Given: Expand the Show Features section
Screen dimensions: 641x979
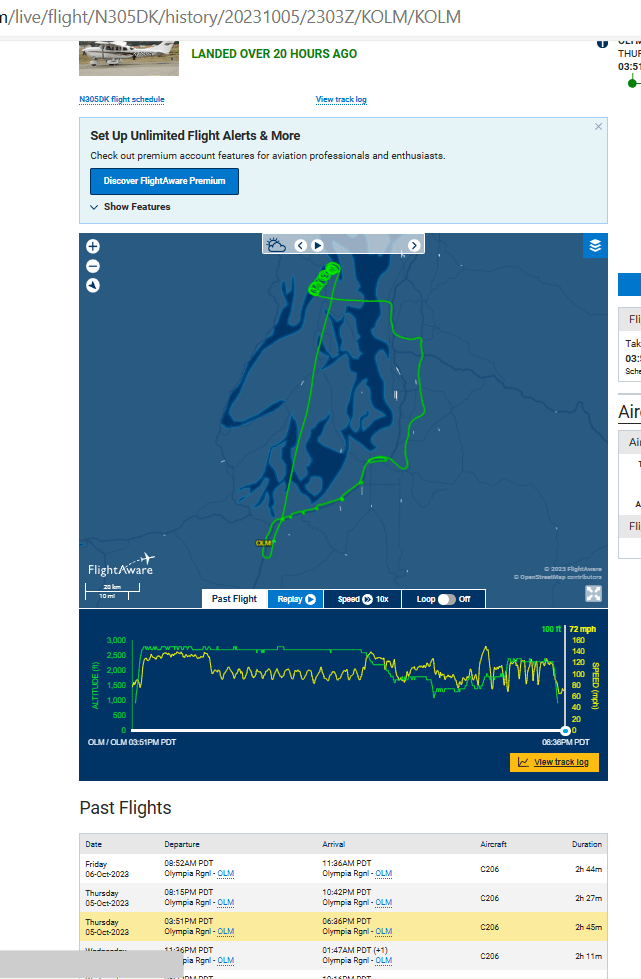Looking at the screenshot, I should [130, 207].
